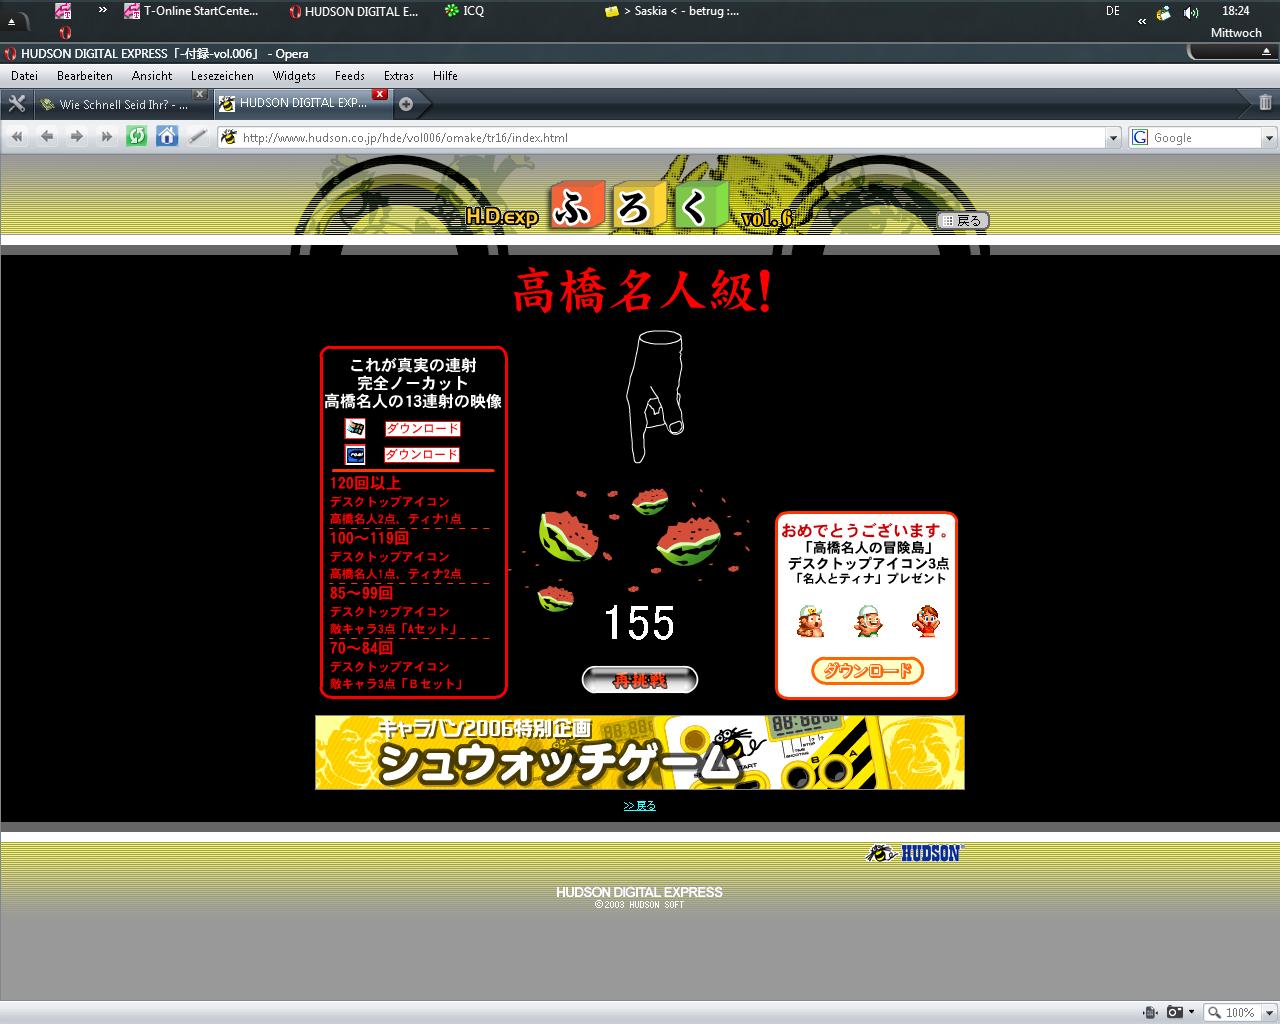1280x1024 pixels.
Task: Click the third character desktop icon
Action: (926, 621)
